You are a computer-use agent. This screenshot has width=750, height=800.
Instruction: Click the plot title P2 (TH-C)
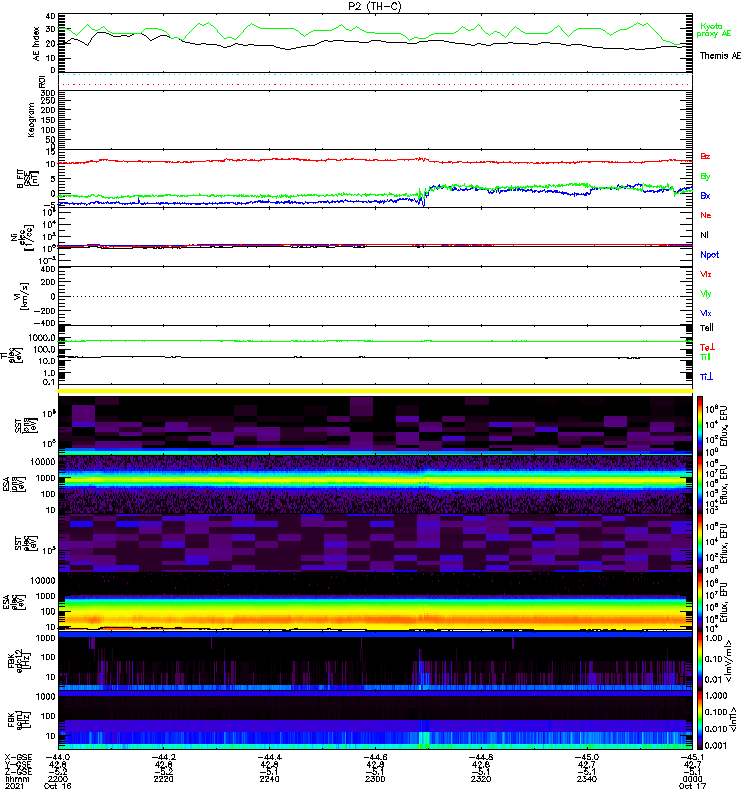coord(374,6)
